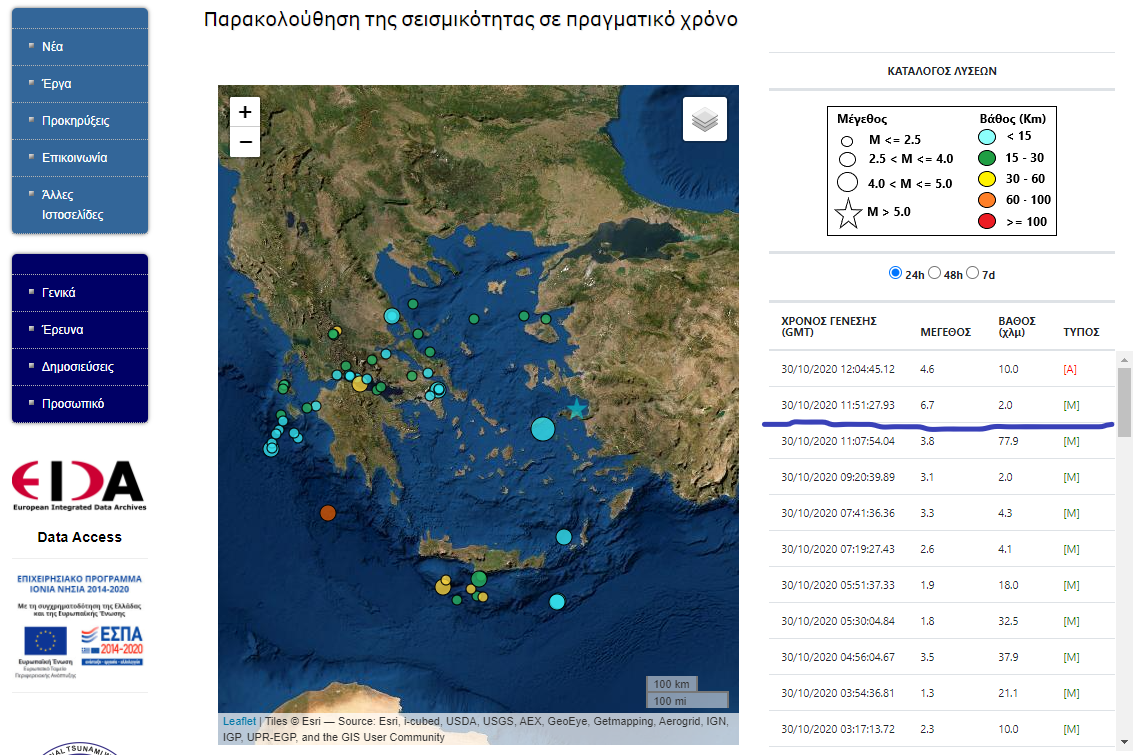Click the star earthquake marker near Samos
The height and width of the screenshot is (755, 1144).
577,408
